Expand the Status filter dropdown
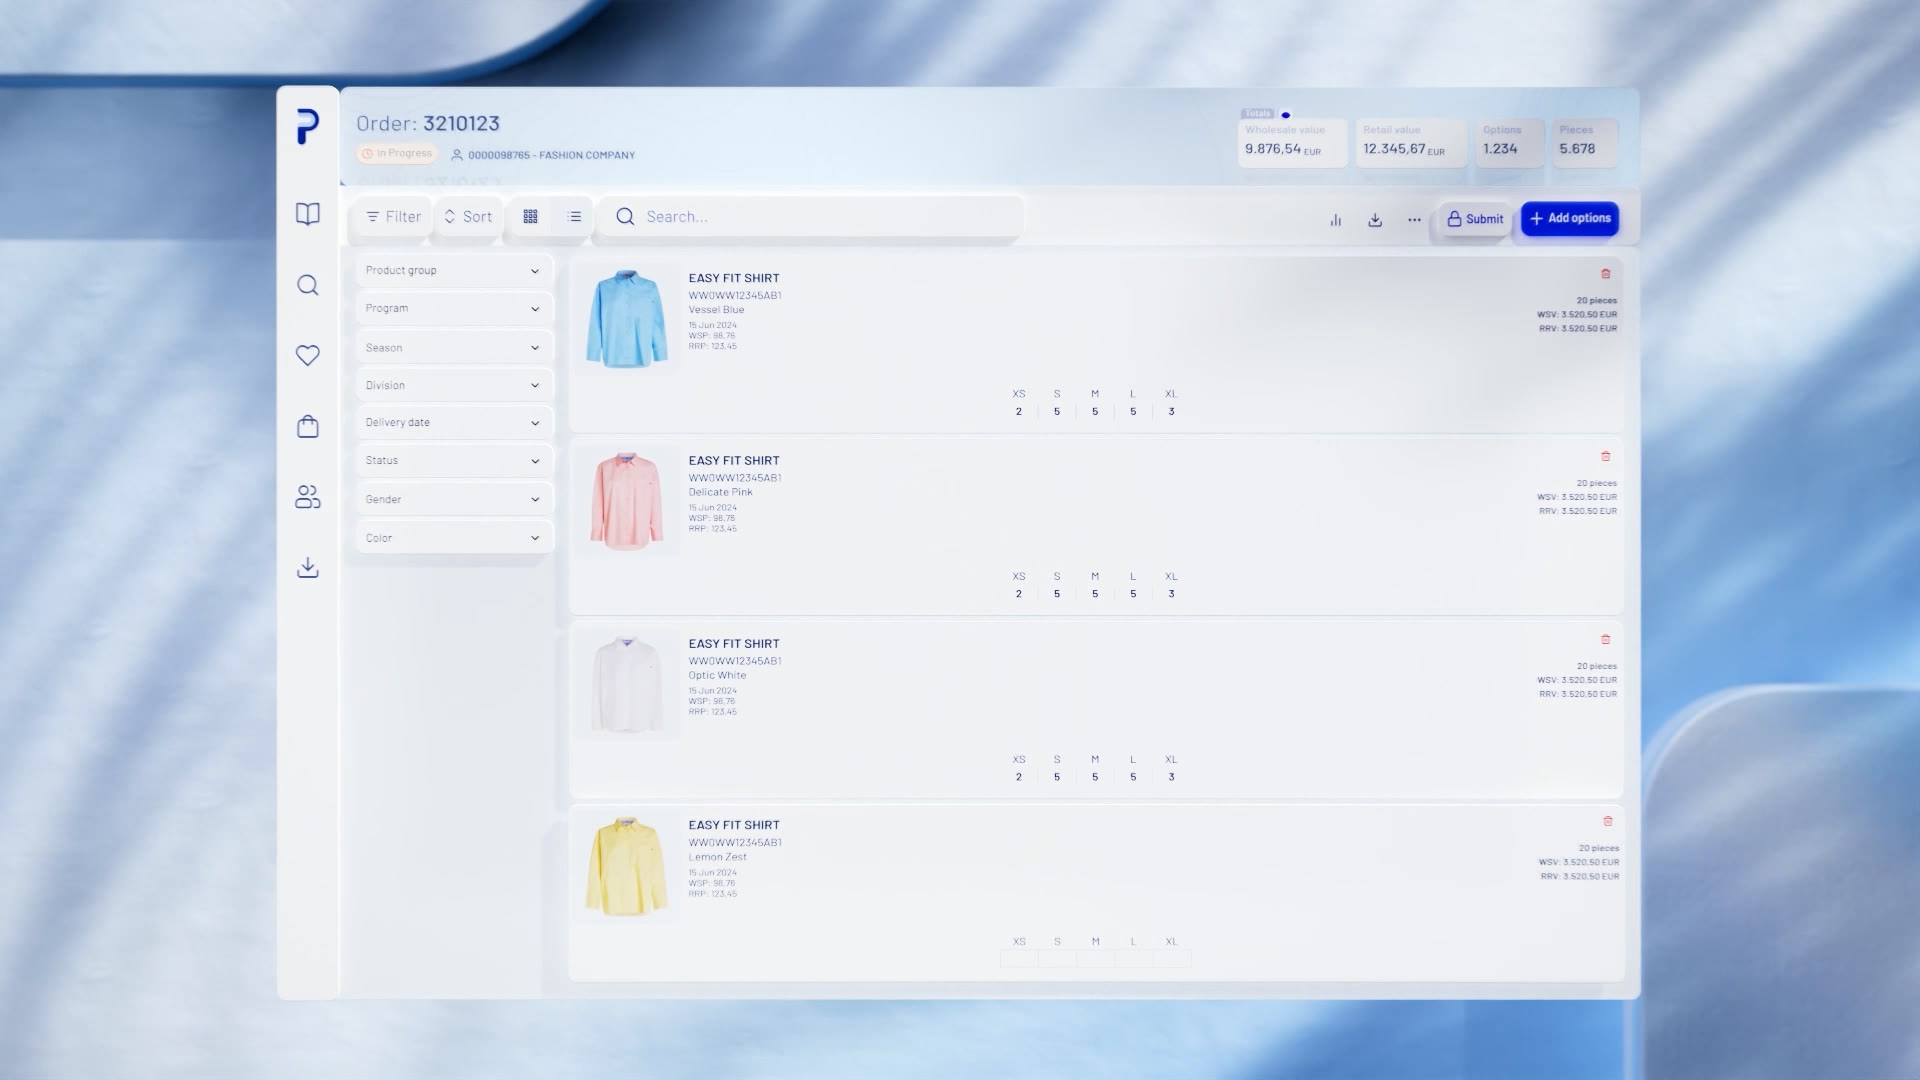 [x=453, y=461]
